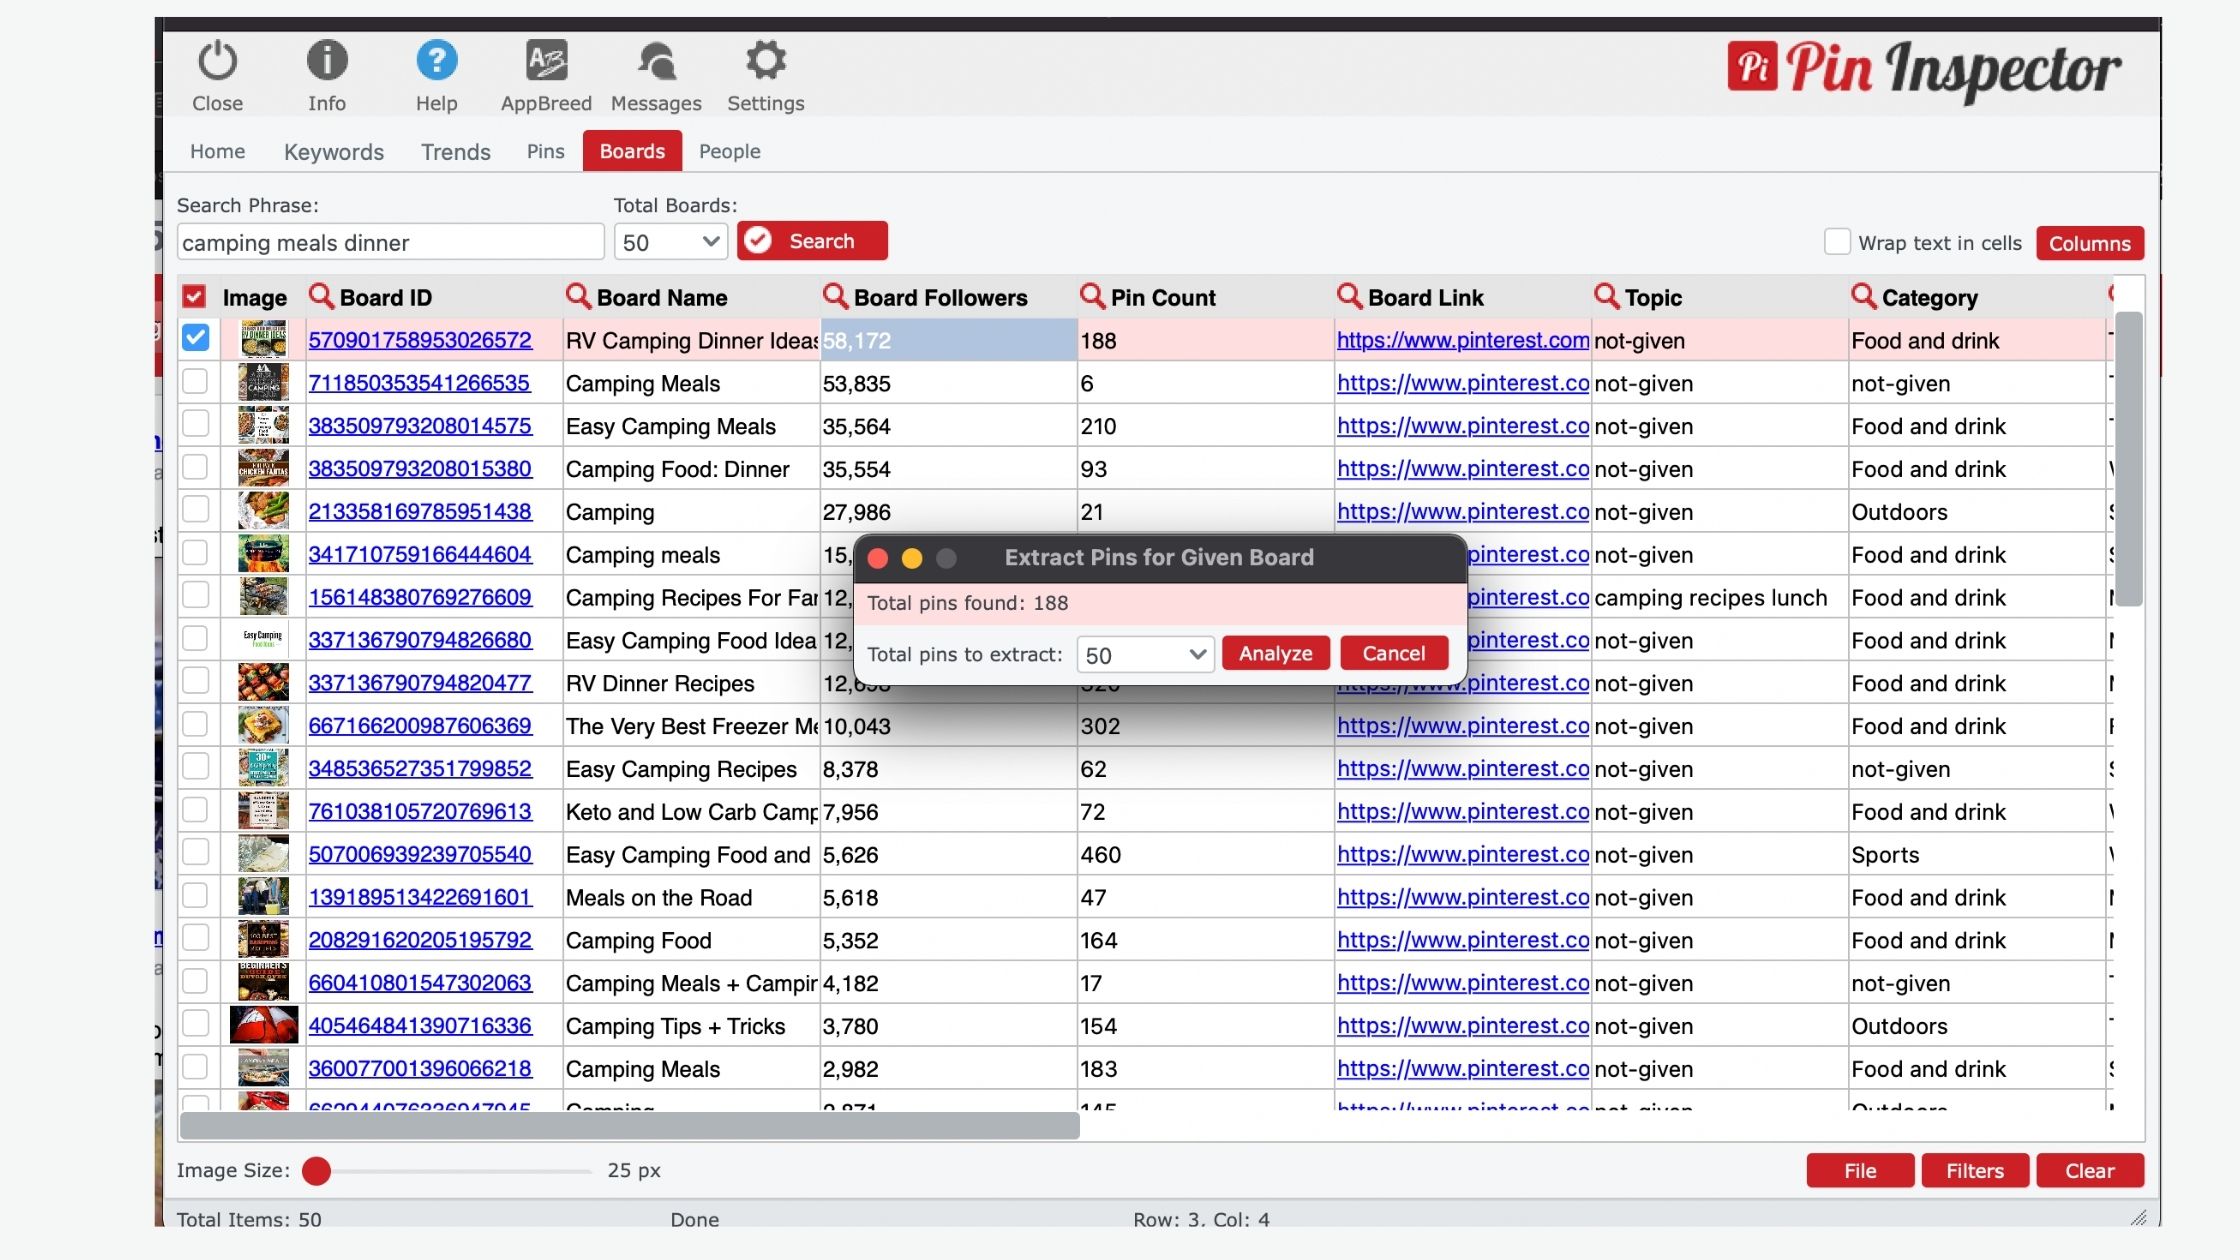
Task: Click the vertical table scrollbar thumb
Action: click(x=2129, y=458)
